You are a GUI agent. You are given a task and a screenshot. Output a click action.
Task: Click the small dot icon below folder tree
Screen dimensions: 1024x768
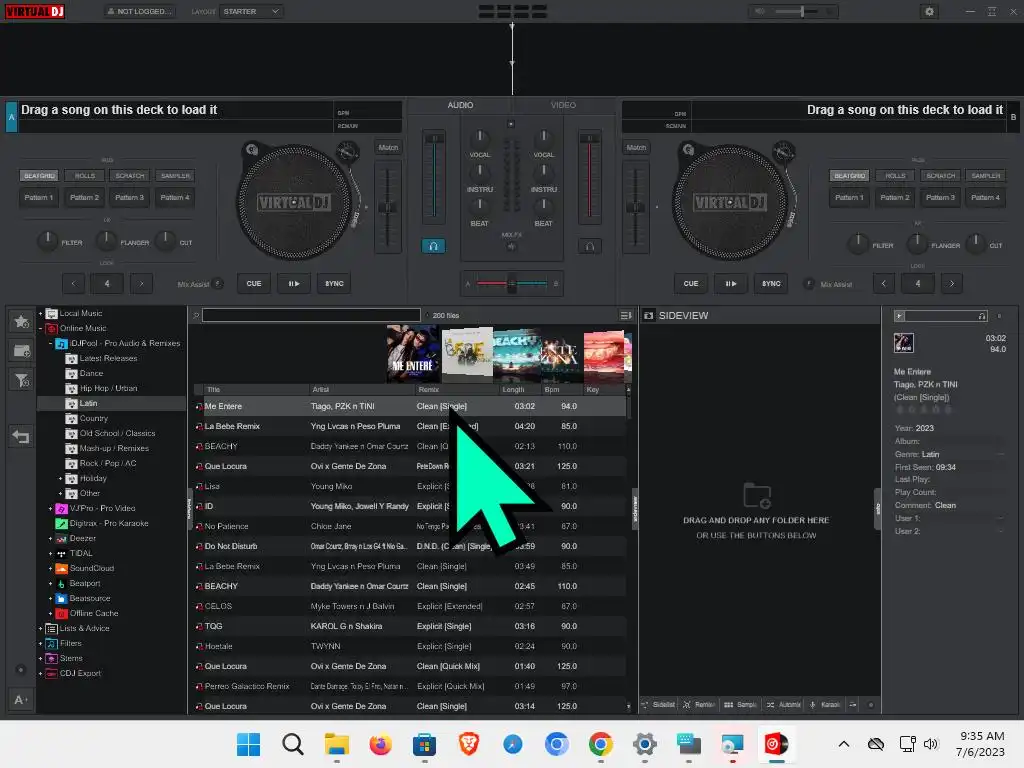(x=21, y=669)
